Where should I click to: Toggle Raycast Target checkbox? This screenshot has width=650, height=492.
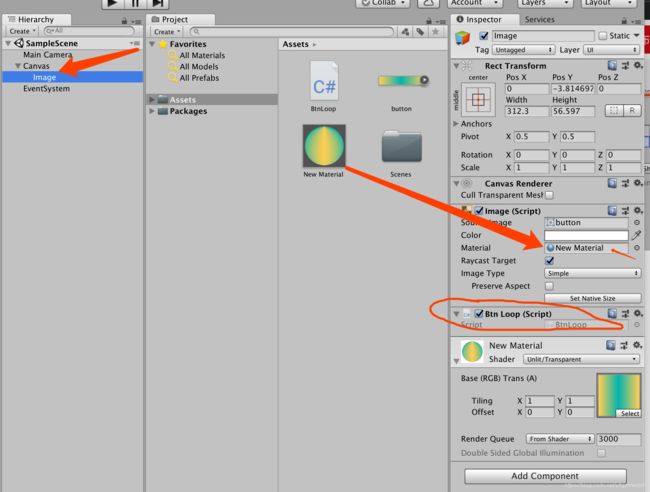point(550,261)
